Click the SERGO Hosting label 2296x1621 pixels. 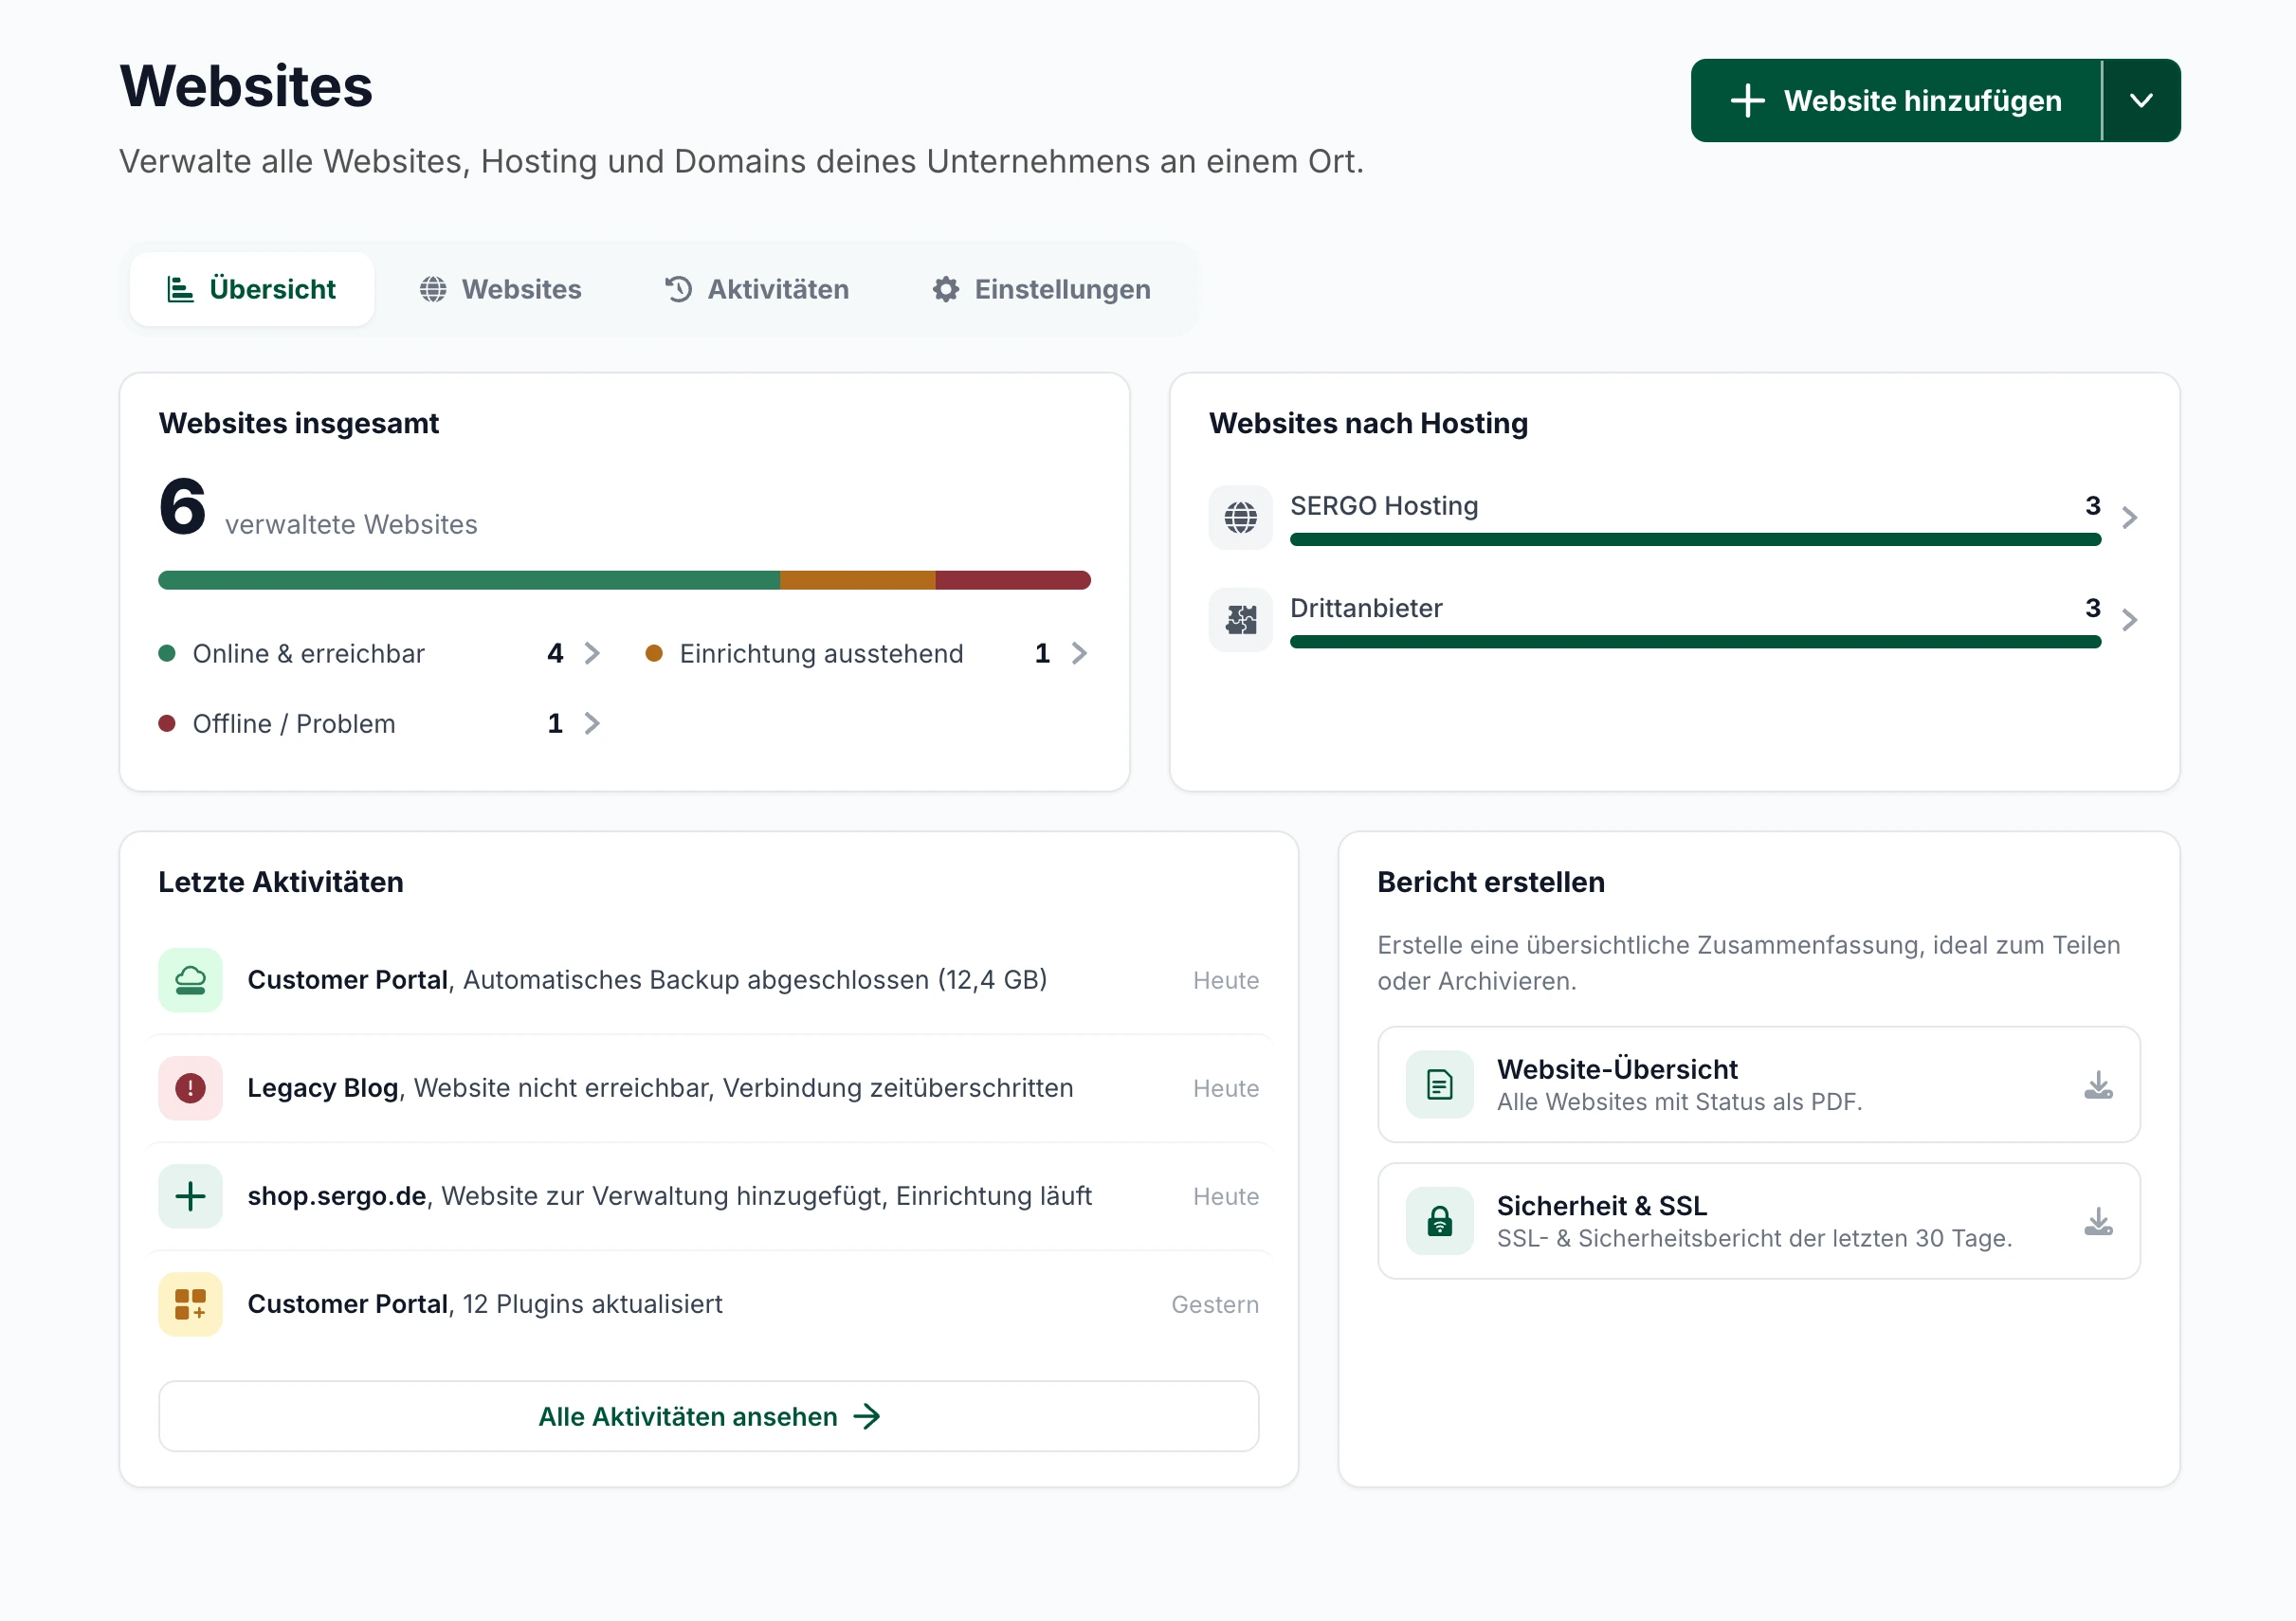(x=1384, y=506)
